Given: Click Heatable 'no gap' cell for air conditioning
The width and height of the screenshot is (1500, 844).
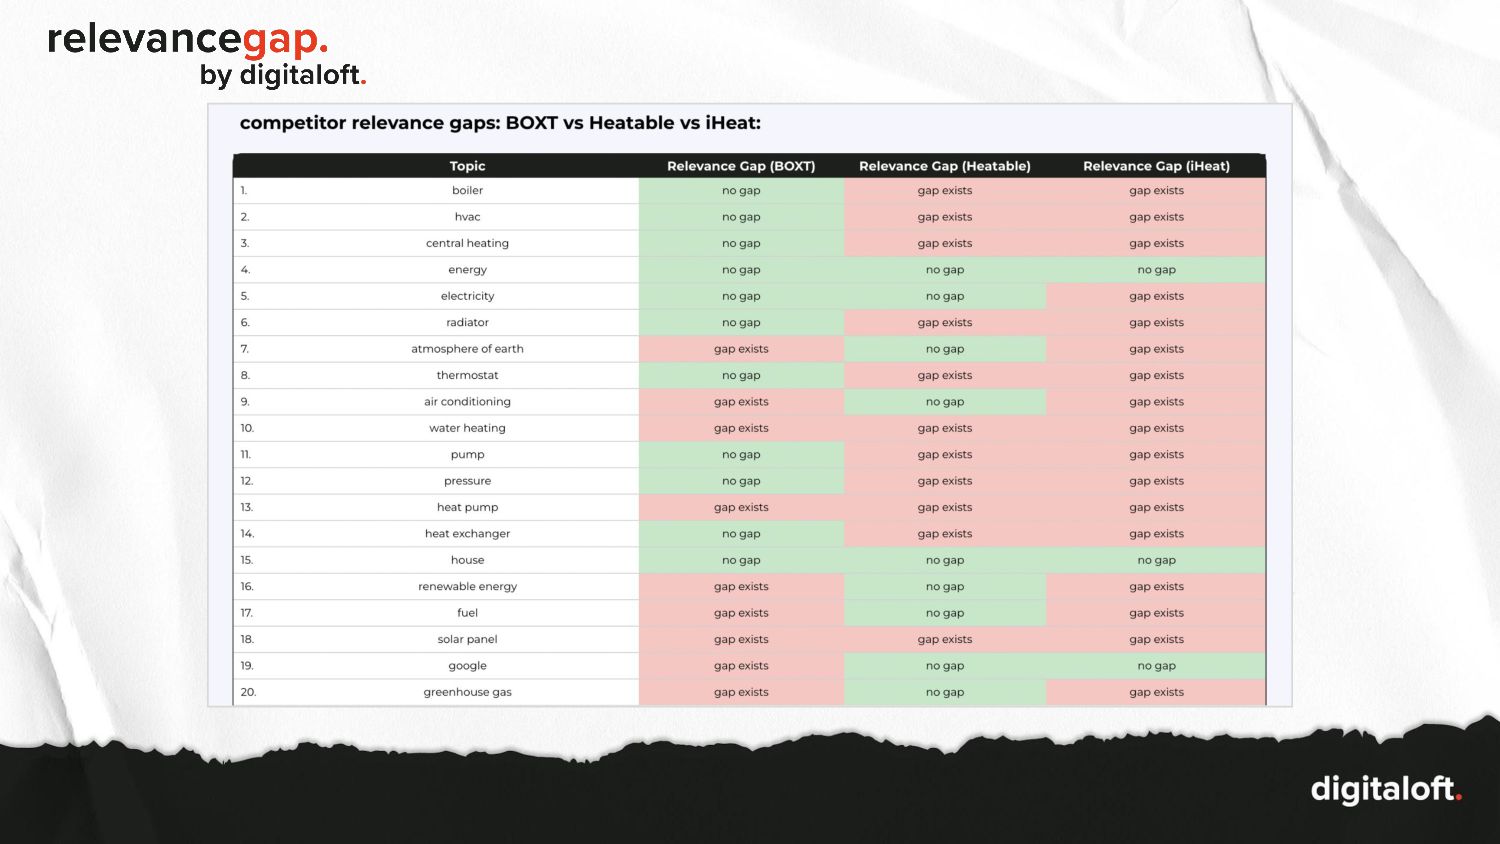Looking at the screenshot, I should [945, 402].
